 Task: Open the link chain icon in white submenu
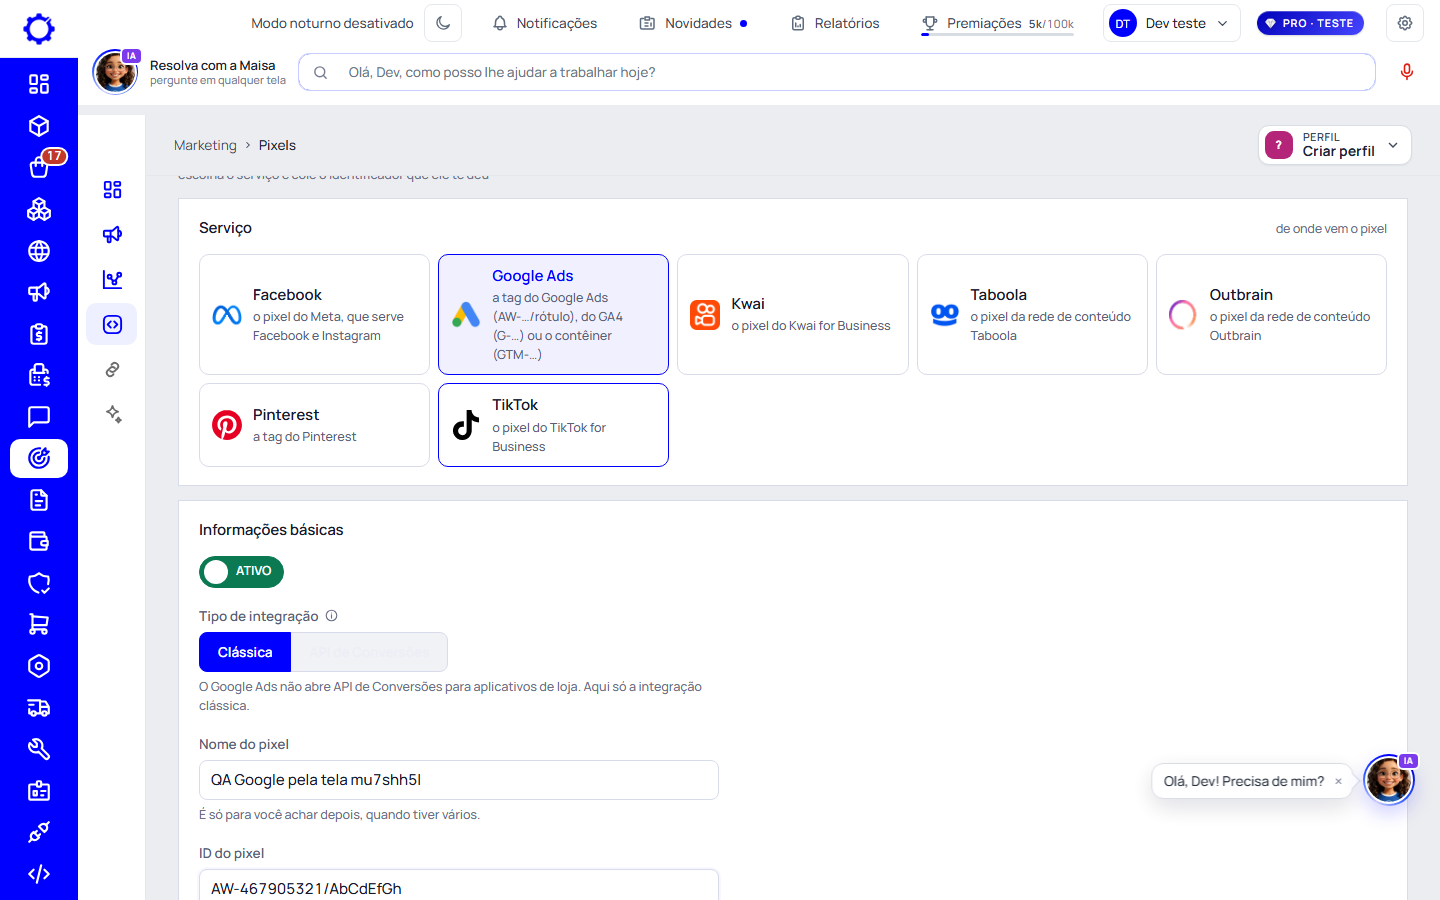pos(112,369)
